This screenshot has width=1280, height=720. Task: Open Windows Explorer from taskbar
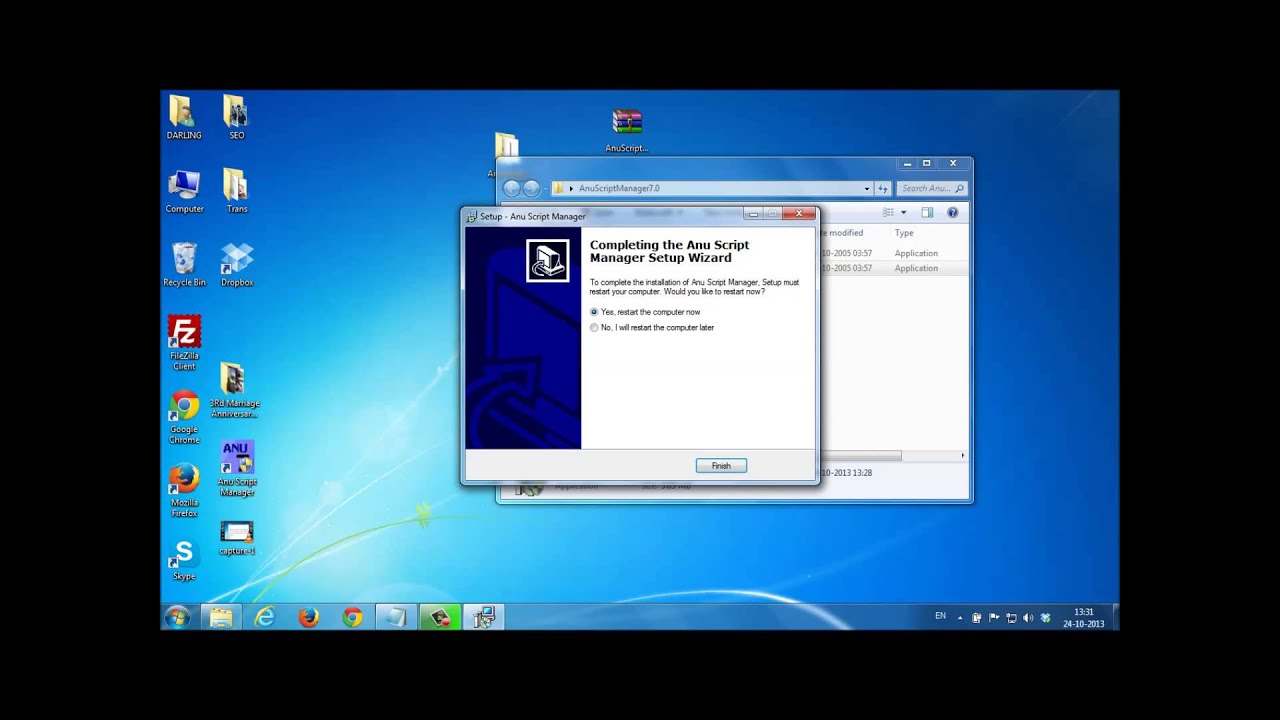[x=221, y=617]
